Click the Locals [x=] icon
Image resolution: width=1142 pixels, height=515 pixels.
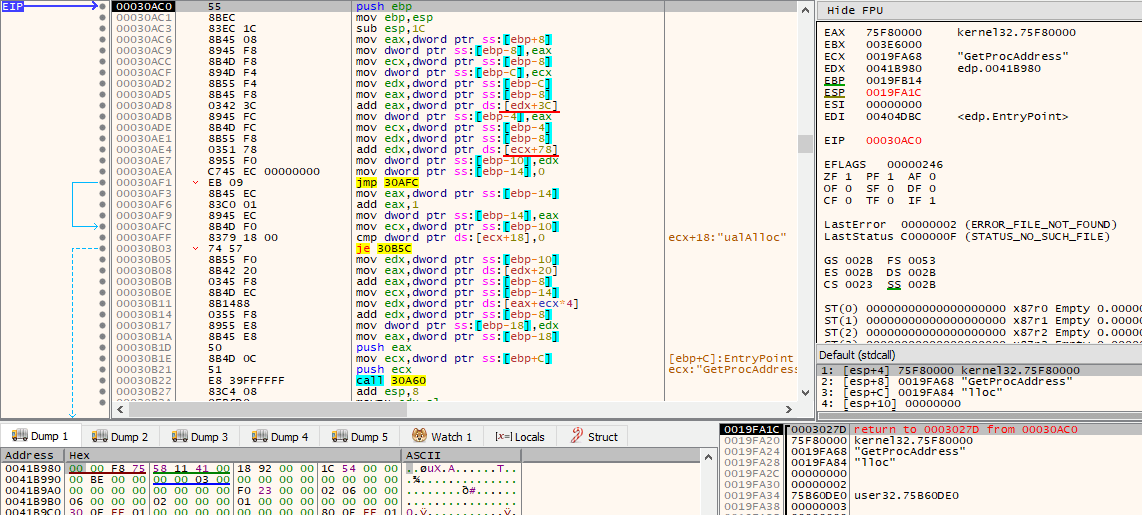(x=501, y=437)
